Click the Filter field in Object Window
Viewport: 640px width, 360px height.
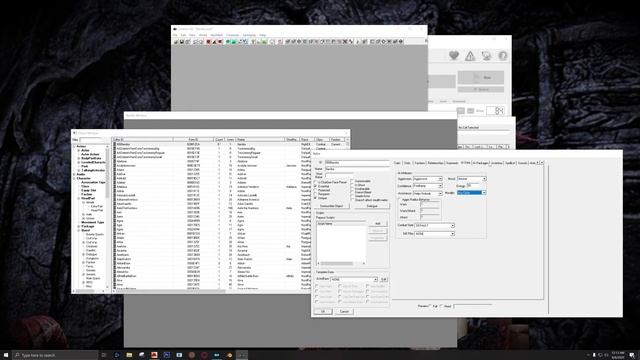point(91,140)
